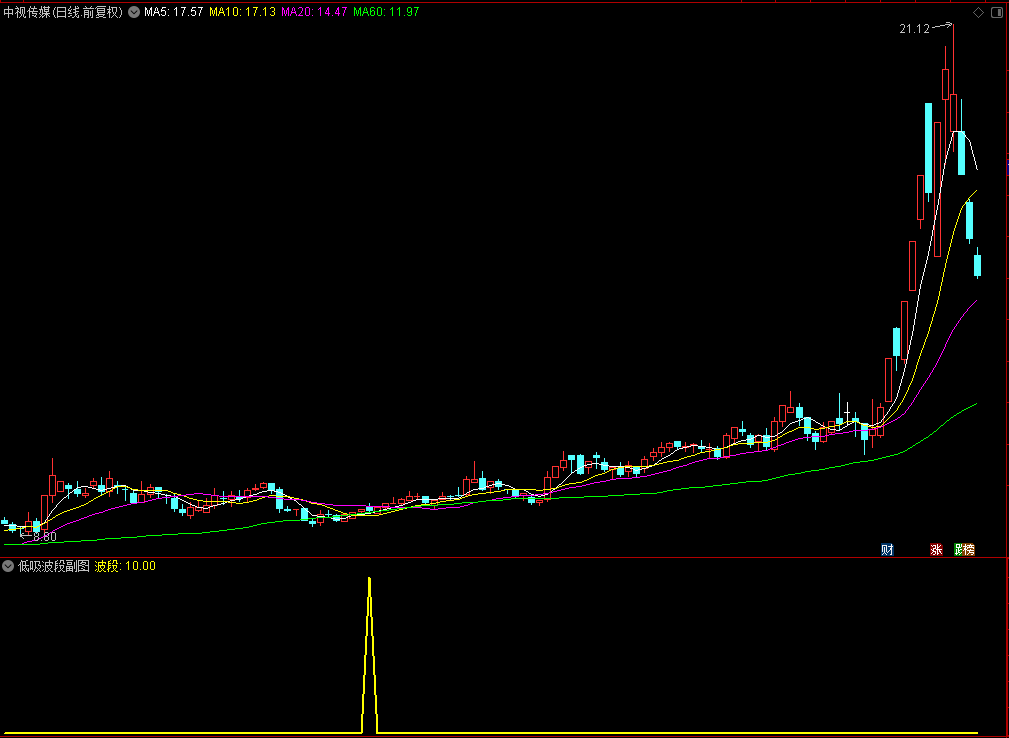Click the 21.12 highest price label

click(914, 29)
